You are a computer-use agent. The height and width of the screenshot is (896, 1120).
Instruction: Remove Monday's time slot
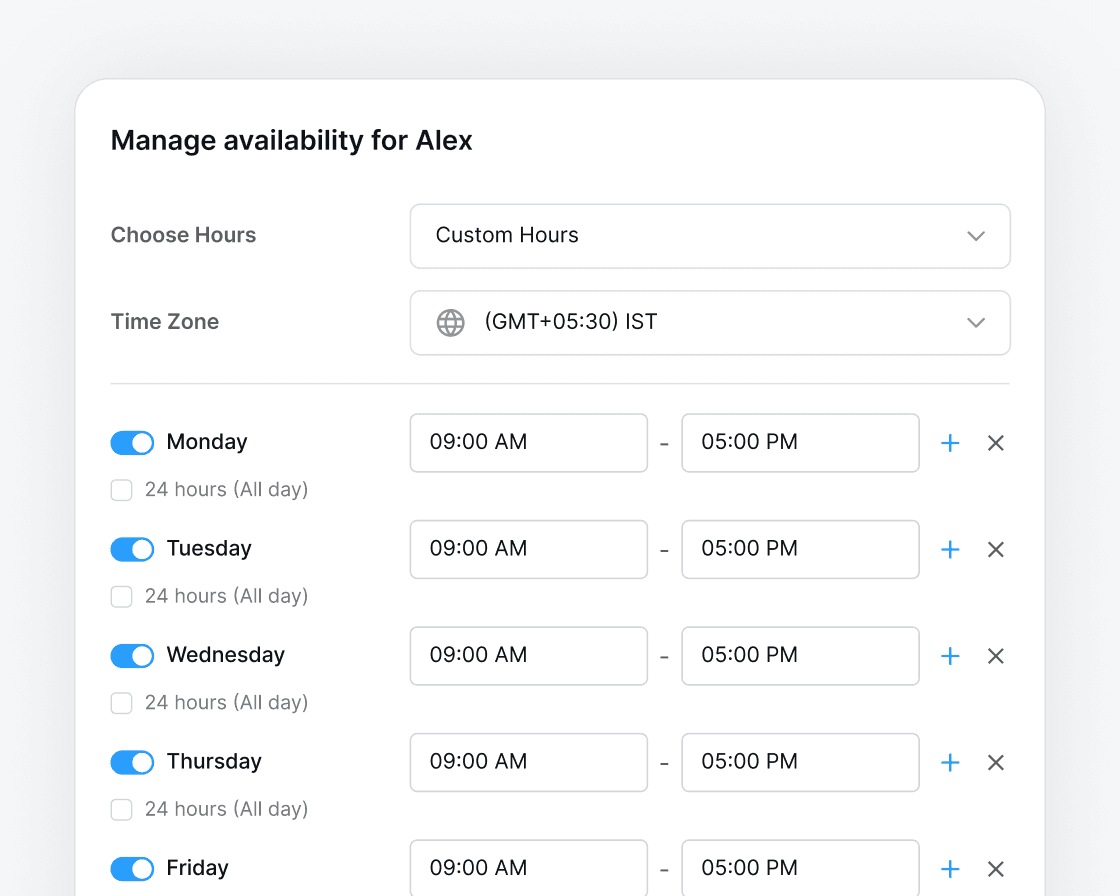(995, 443)
